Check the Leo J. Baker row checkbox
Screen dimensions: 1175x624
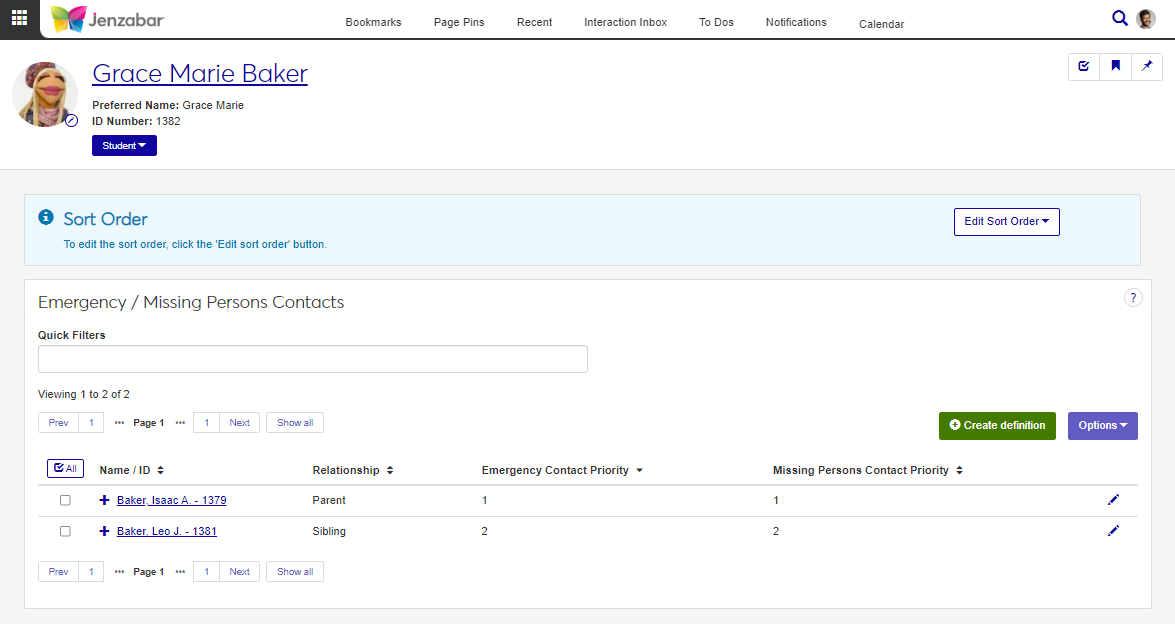(x=65, y=531)
